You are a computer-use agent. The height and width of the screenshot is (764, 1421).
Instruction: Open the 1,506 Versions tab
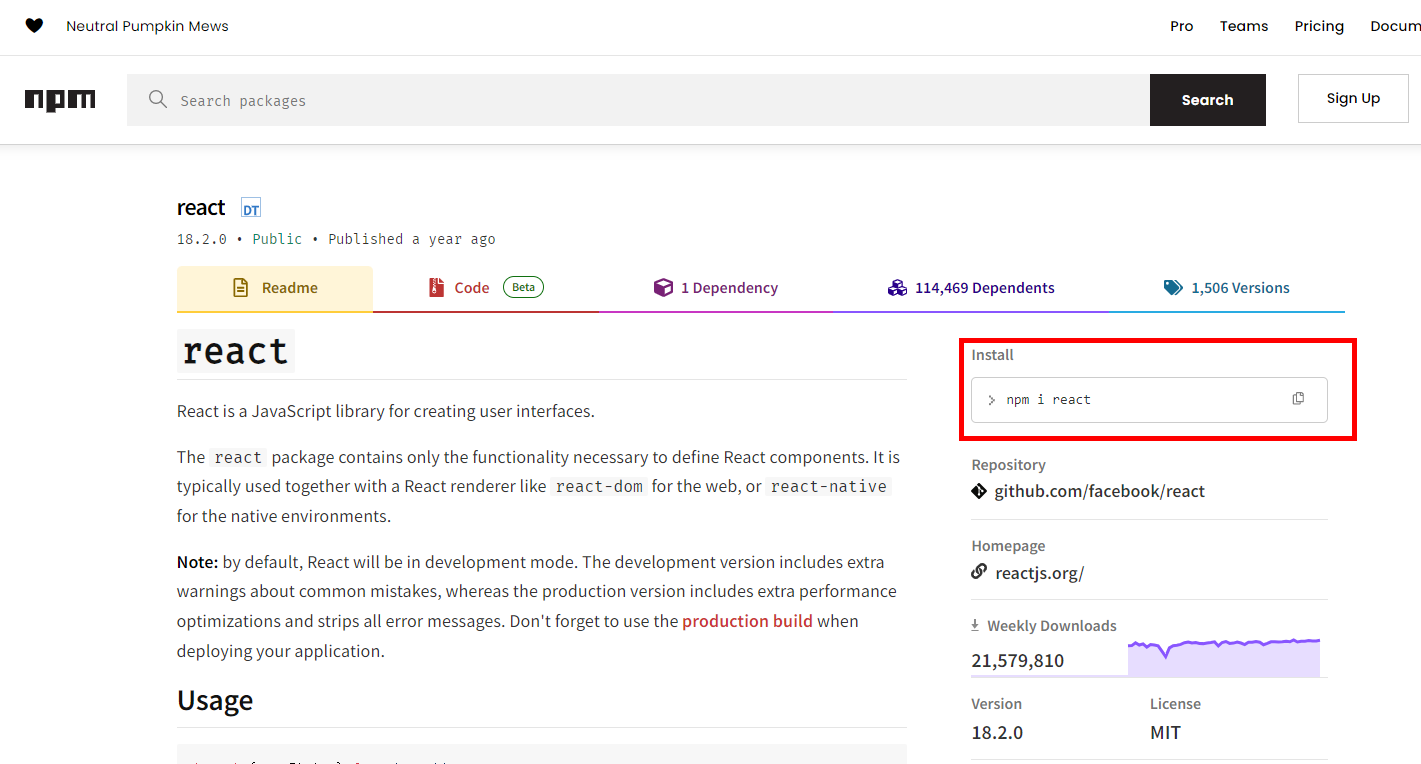[1227, 288]
